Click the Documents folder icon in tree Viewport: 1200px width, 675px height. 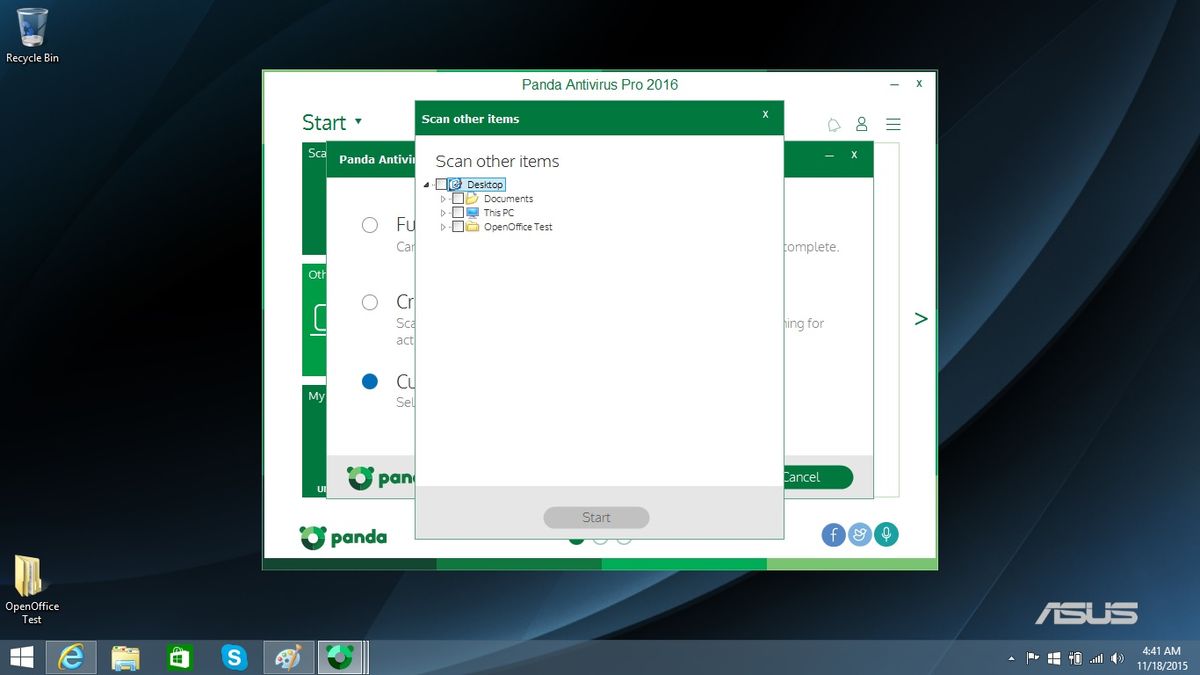coord(472,199)
